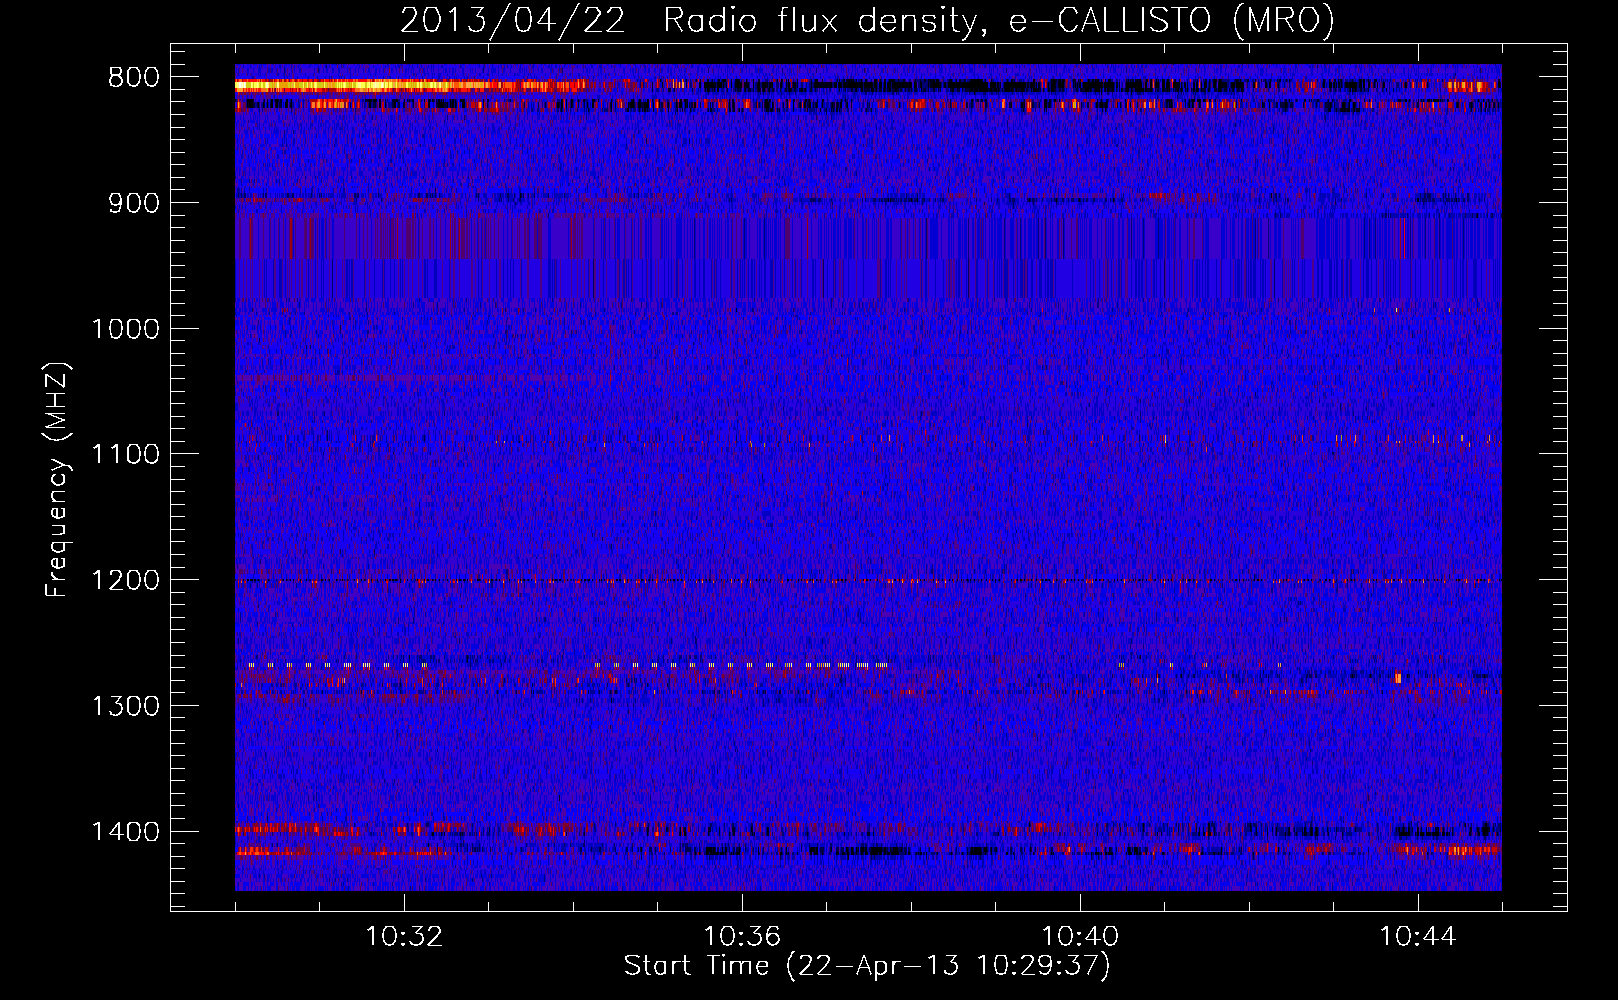Image resolution: width=1618 pixels, height=1000 pixels.
Task: Click the 800 frequency tick label
Action: click(x=134, y=78)
